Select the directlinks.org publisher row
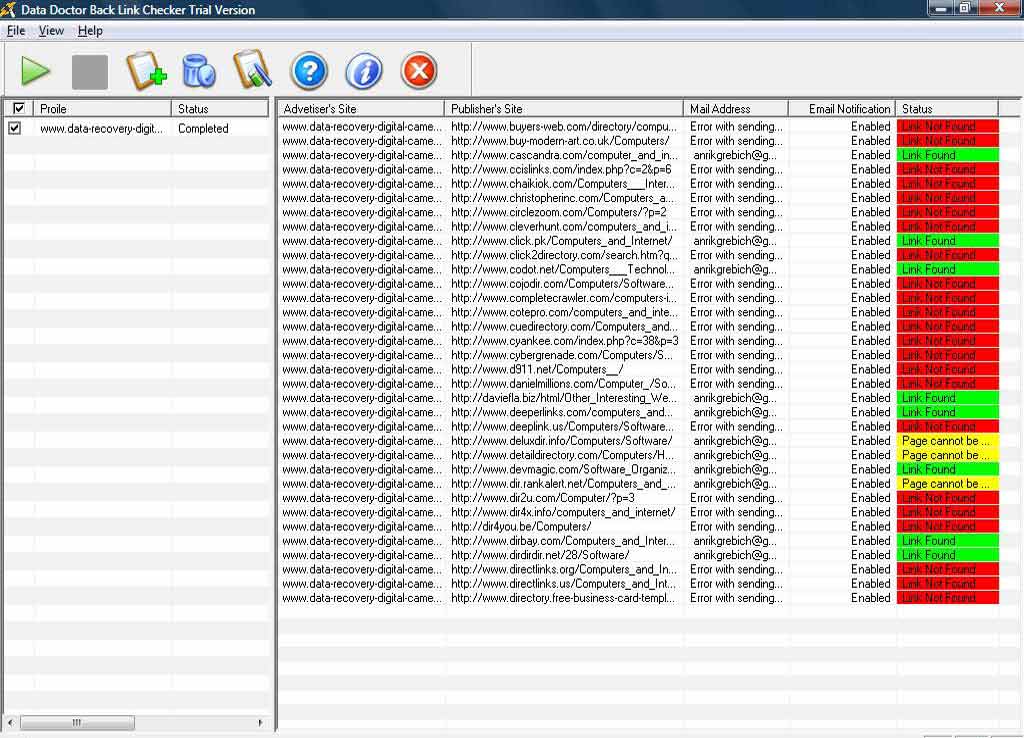 point(640,570)
